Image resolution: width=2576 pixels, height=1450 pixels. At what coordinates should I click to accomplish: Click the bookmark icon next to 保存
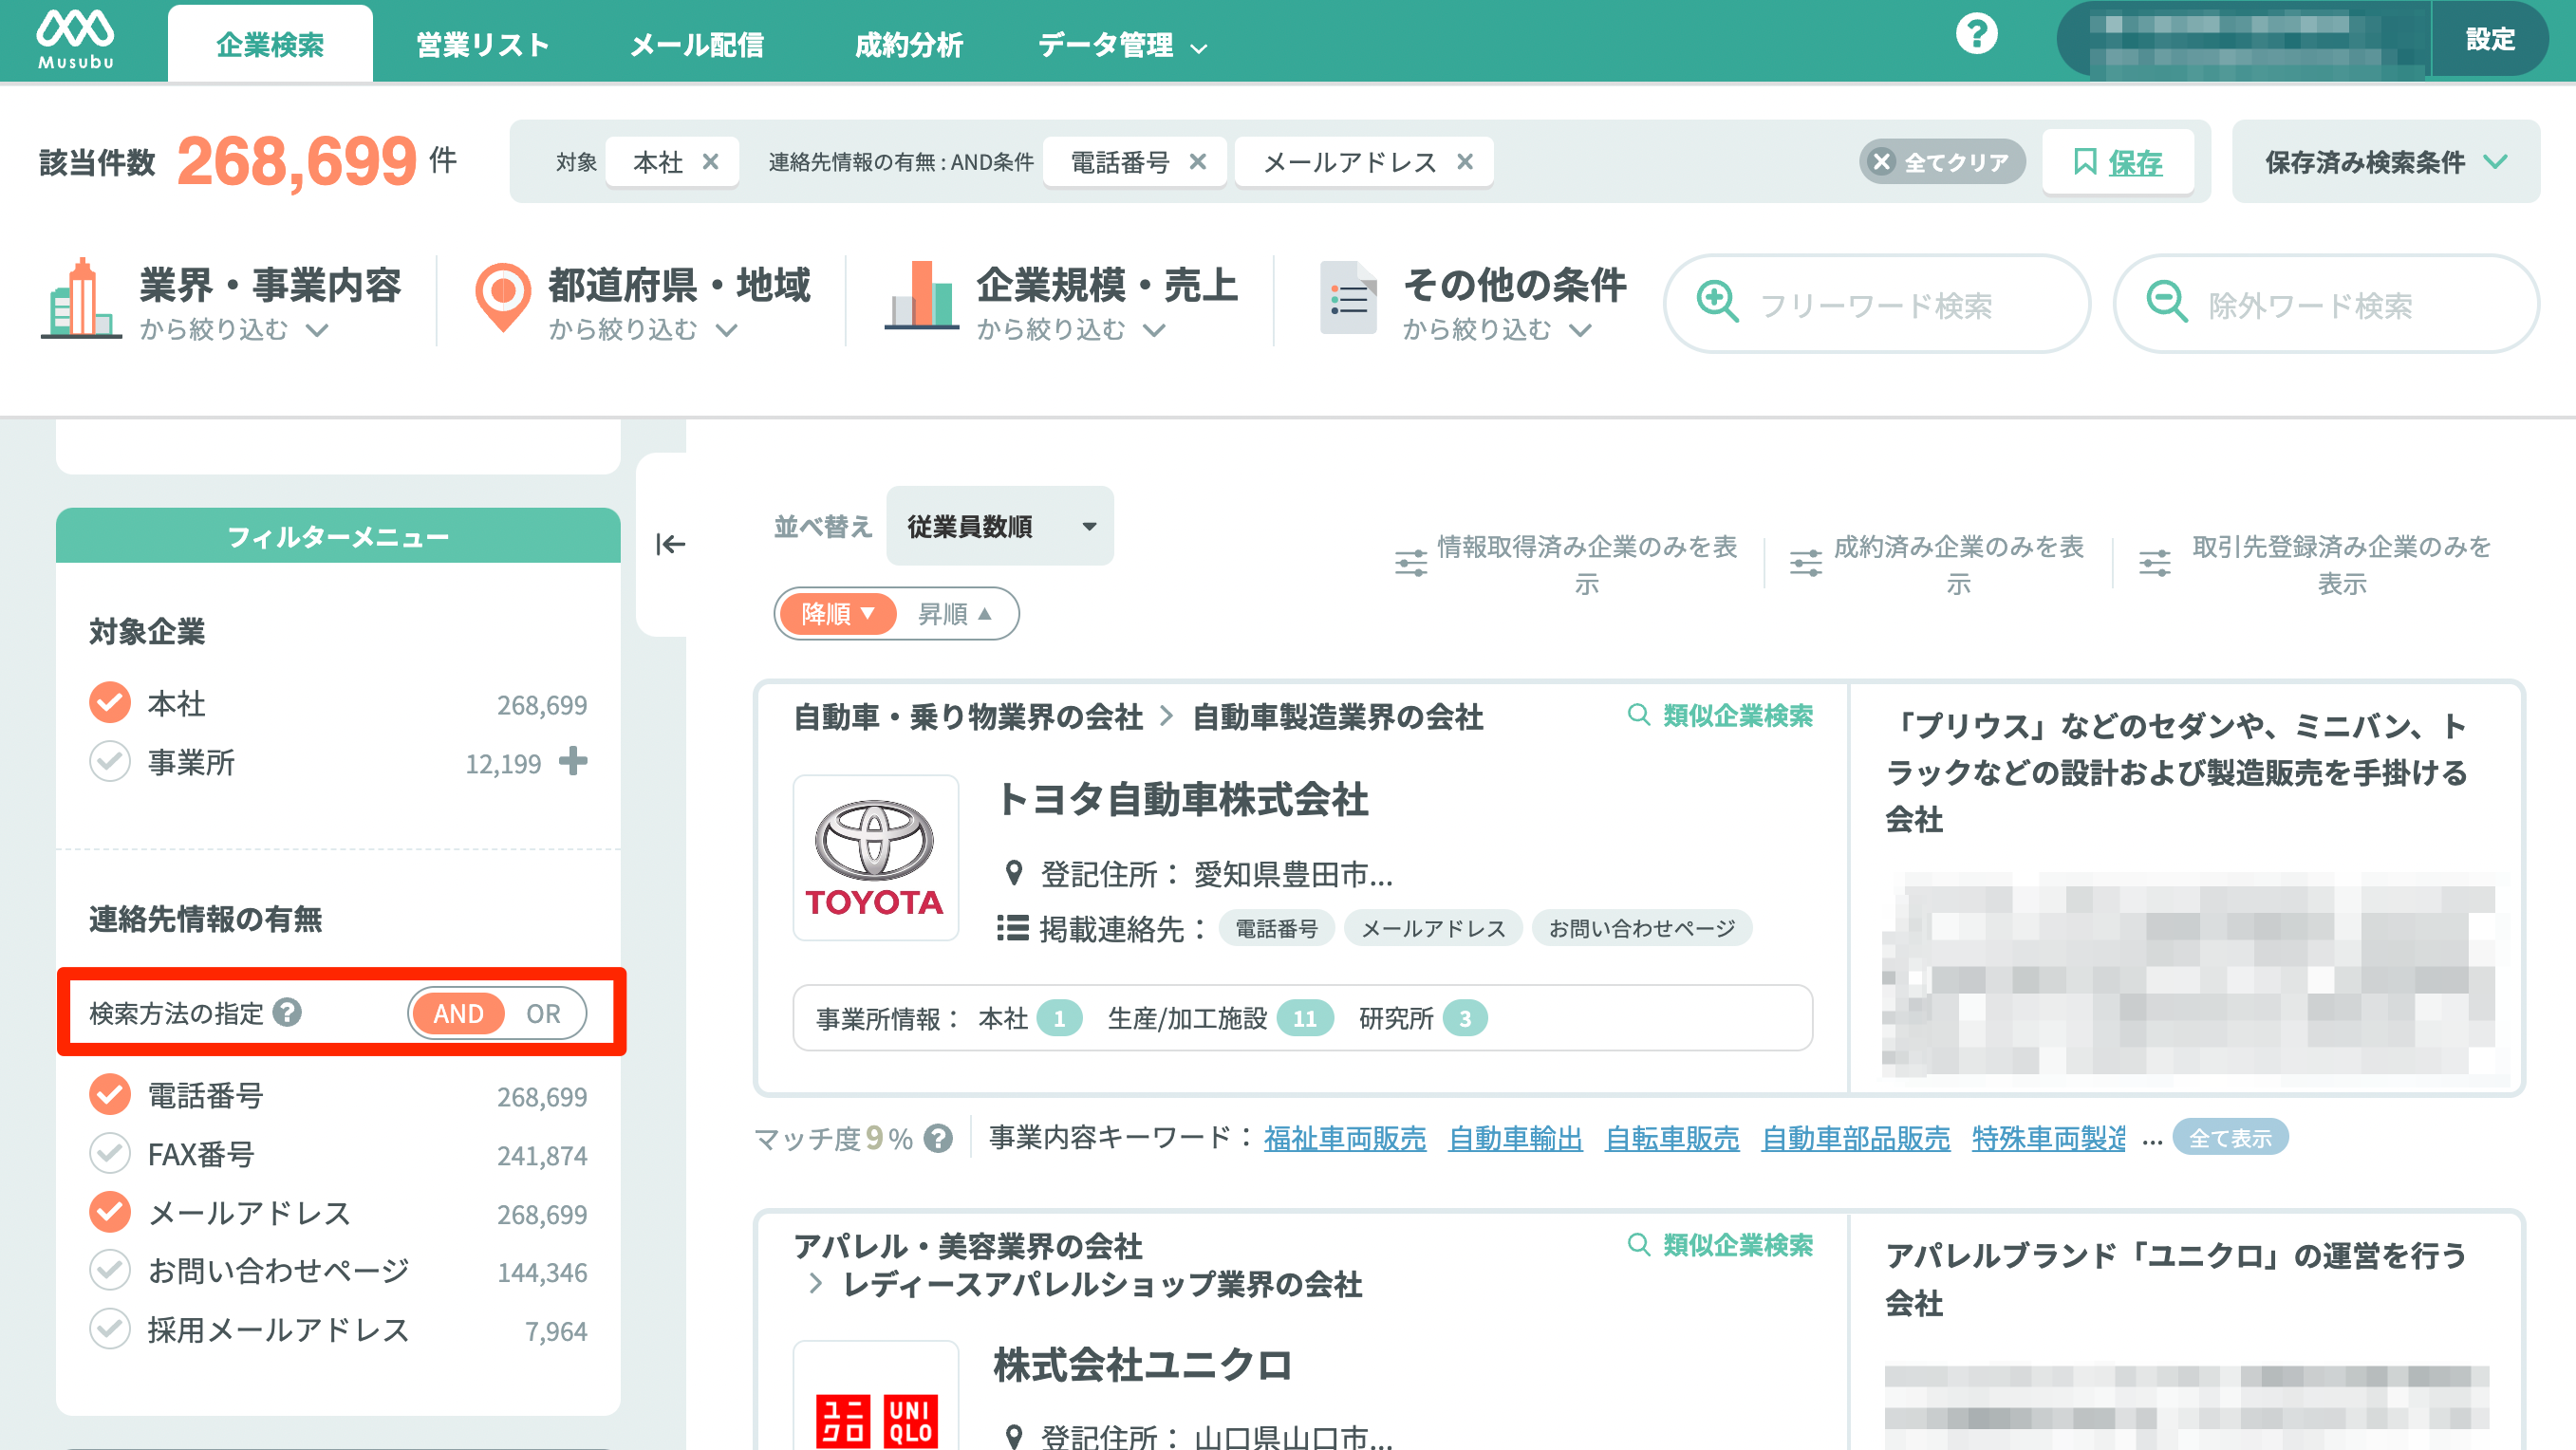2084,162
